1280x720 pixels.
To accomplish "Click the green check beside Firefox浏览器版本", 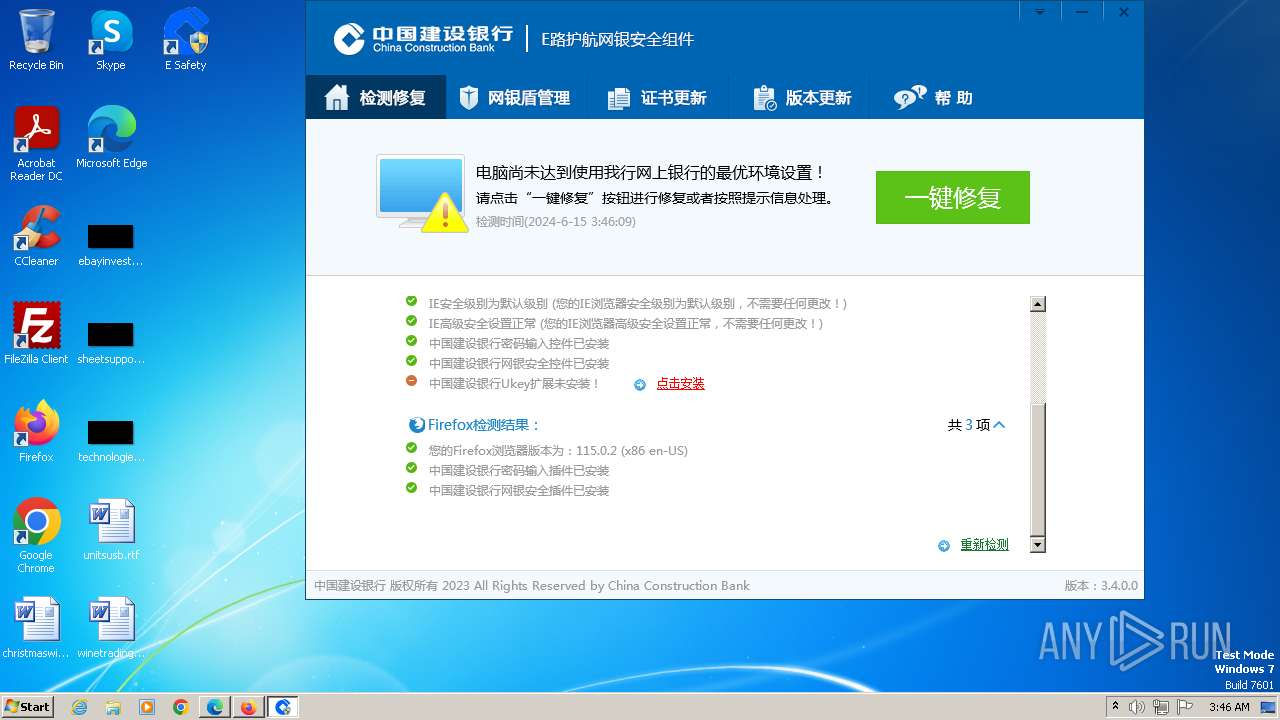I will (411, 448).
